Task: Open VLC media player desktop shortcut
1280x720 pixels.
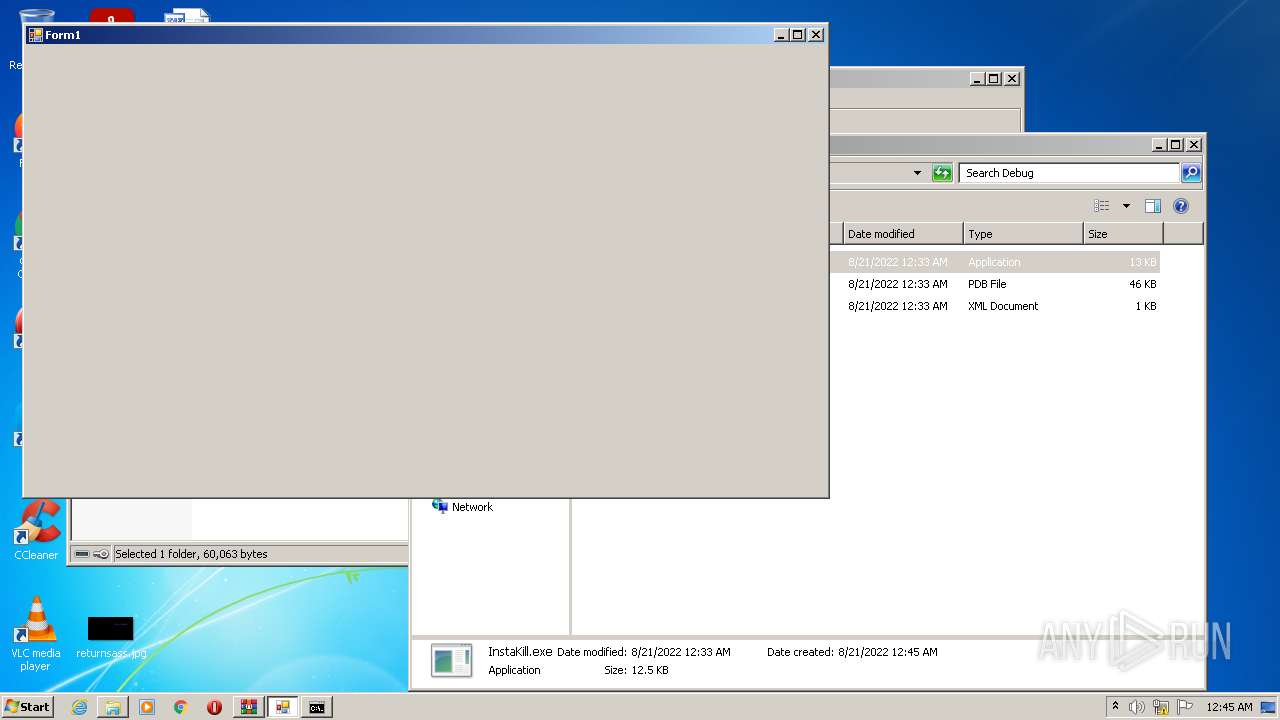Action: [36, 634]
